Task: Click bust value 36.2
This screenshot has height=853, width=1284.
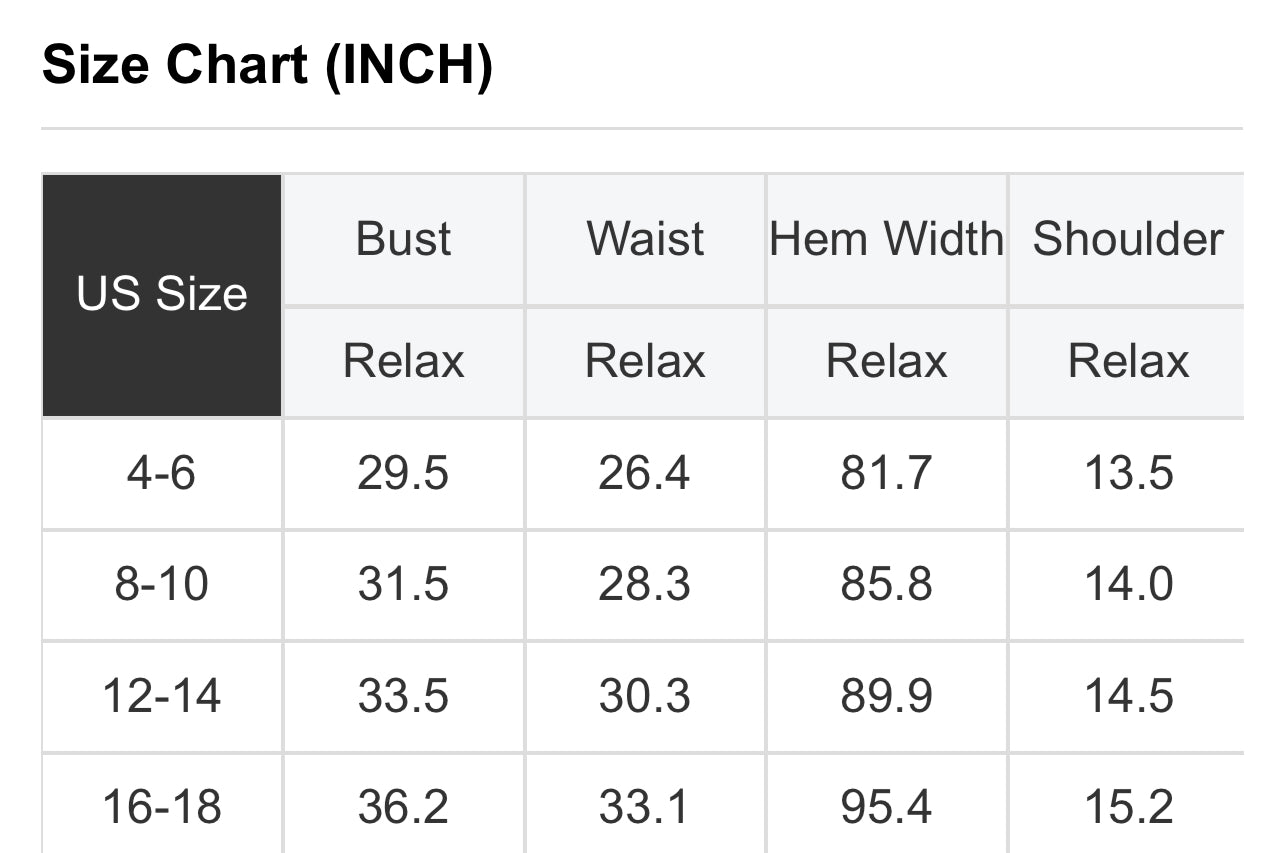Action: [x=404, y=808]
